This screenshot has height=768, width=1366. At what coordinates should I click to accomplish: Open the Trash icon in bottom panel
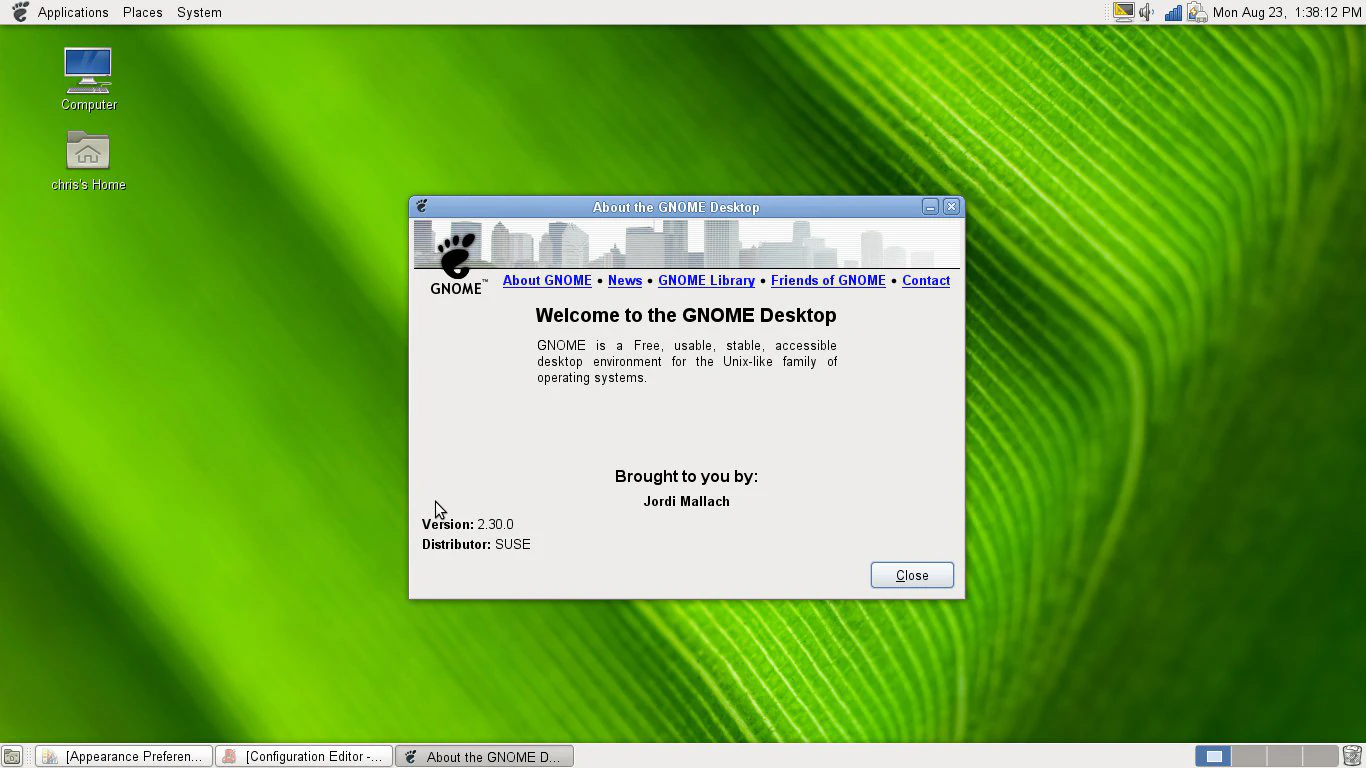coord(1352,756)
